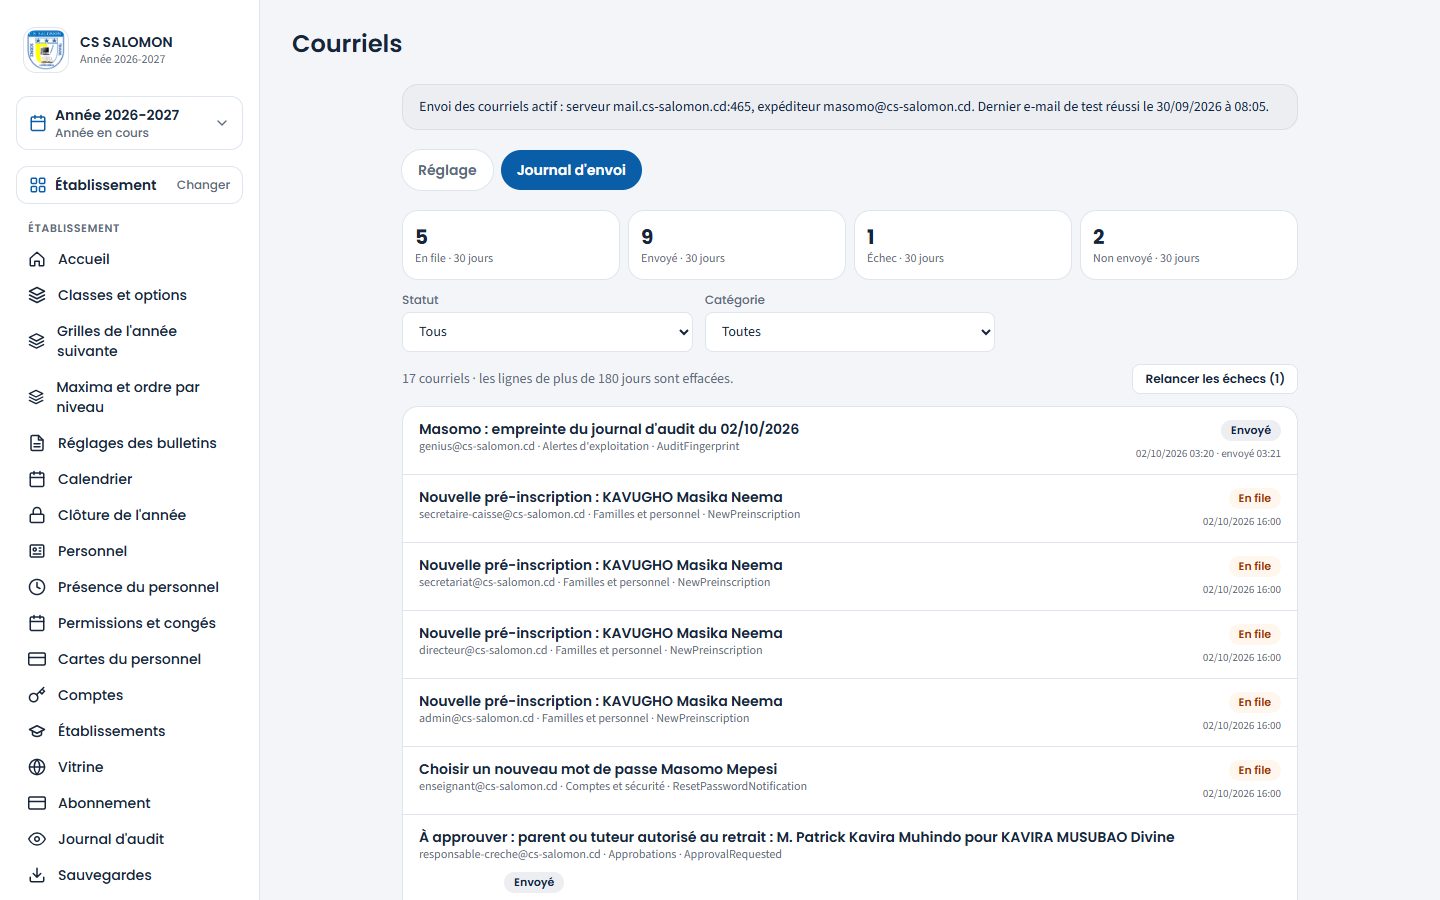1440x900 pixels.
Task: Click the calendar icon for Calendrier
Action: (x=37, y=479)
